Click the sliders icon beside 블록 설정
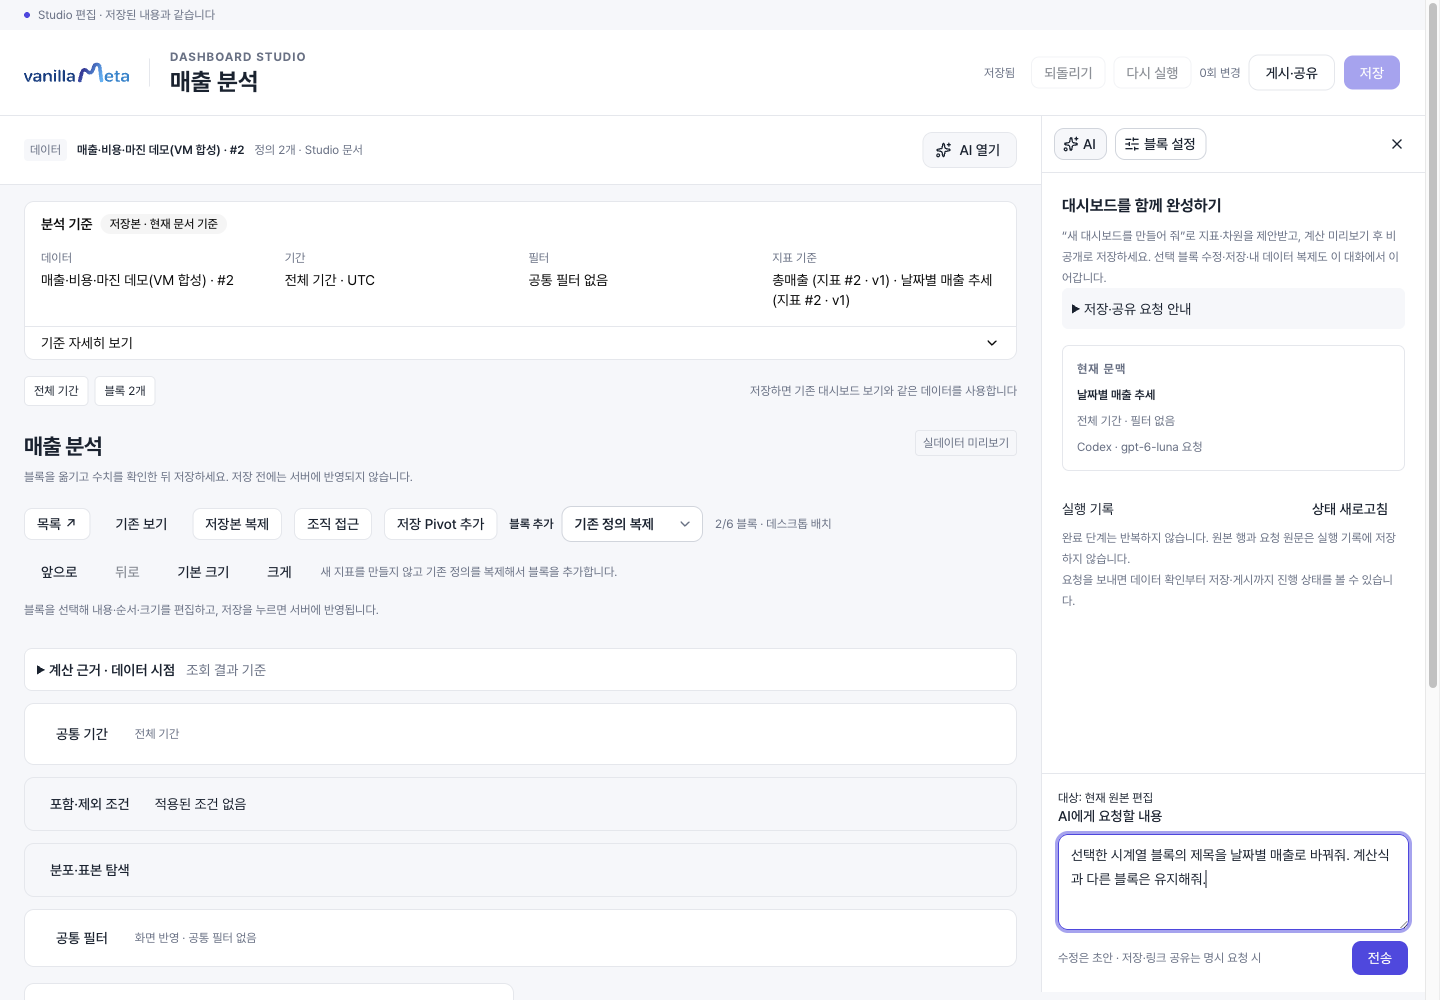This screenshot has height=1000, width=1440. coord(1132,144)
